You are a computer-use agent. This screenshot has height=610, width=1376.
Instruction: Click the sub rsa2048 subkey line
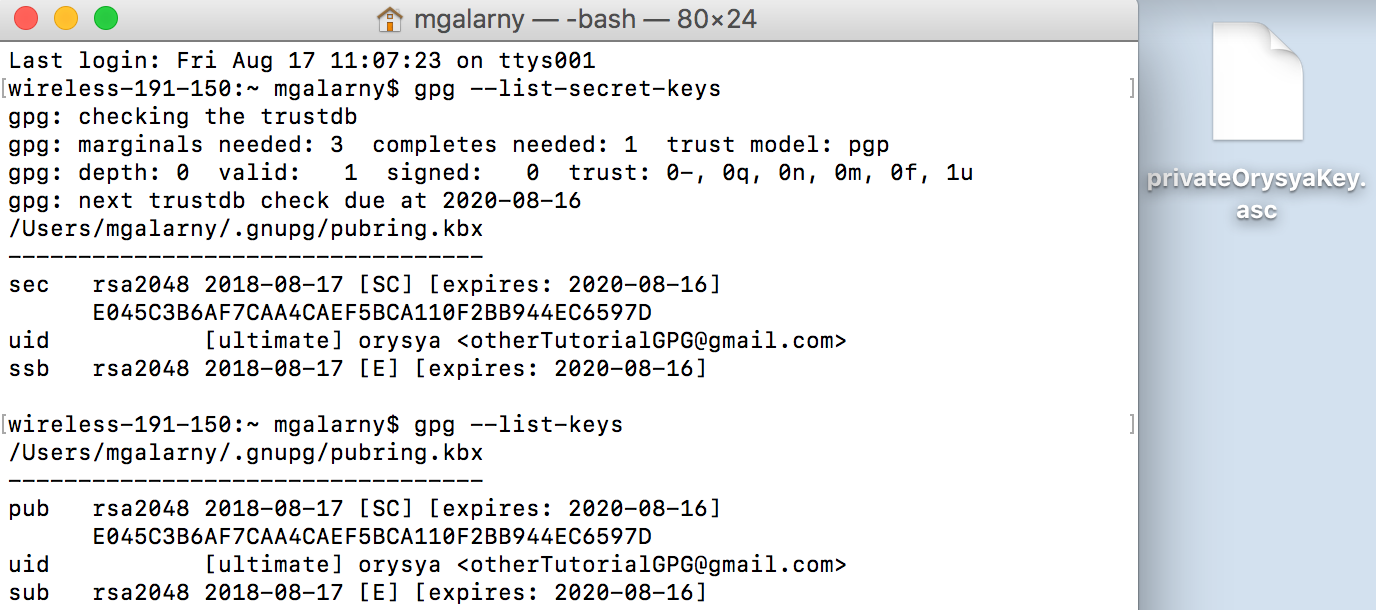click(357, 593)
